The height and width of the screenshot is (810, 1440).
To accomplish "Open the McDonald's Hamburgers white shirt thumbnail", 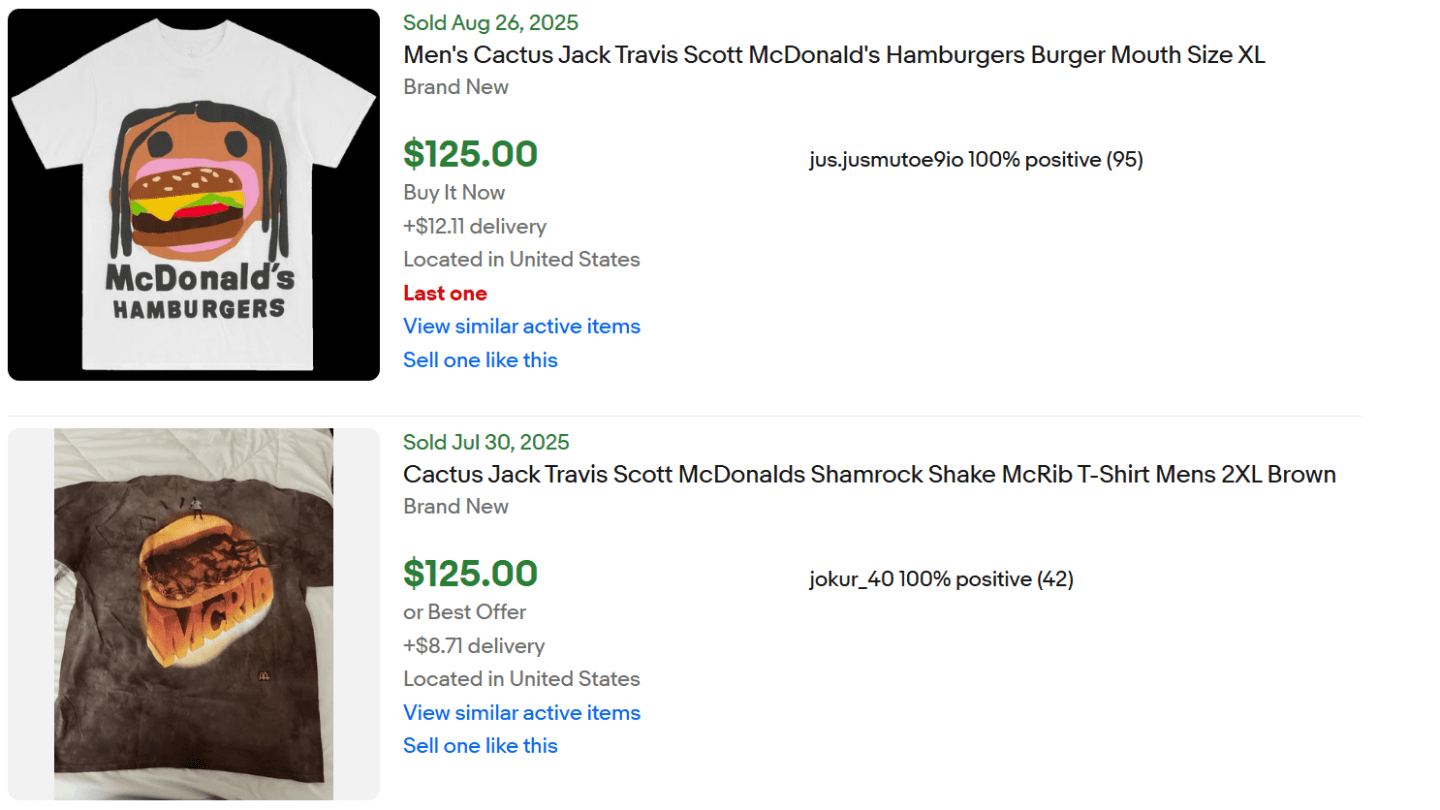I will [193, 194].
